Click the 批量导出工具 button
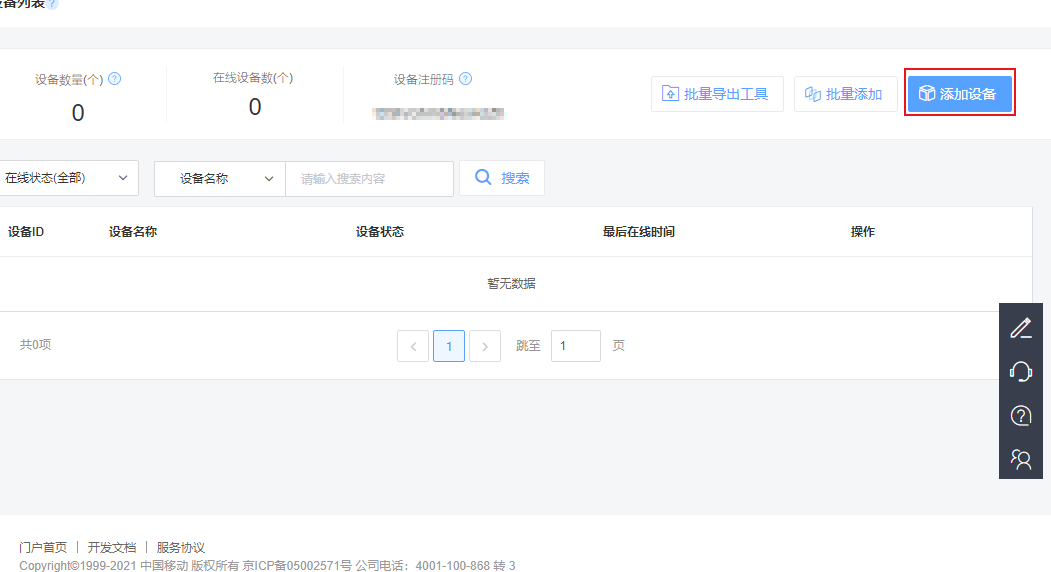Viewport: 1051px width, 572px height. [x=717, y=94]
